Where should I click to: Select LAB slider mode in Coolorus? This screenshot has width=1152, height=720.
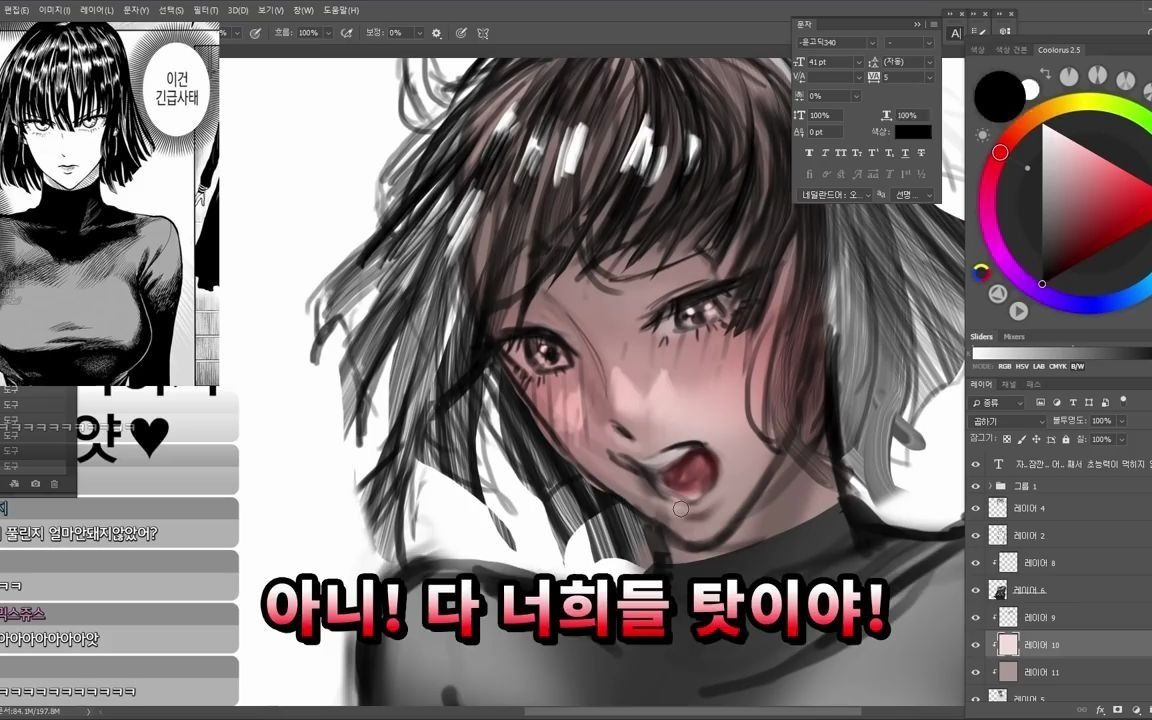(x=1039, y=366)
